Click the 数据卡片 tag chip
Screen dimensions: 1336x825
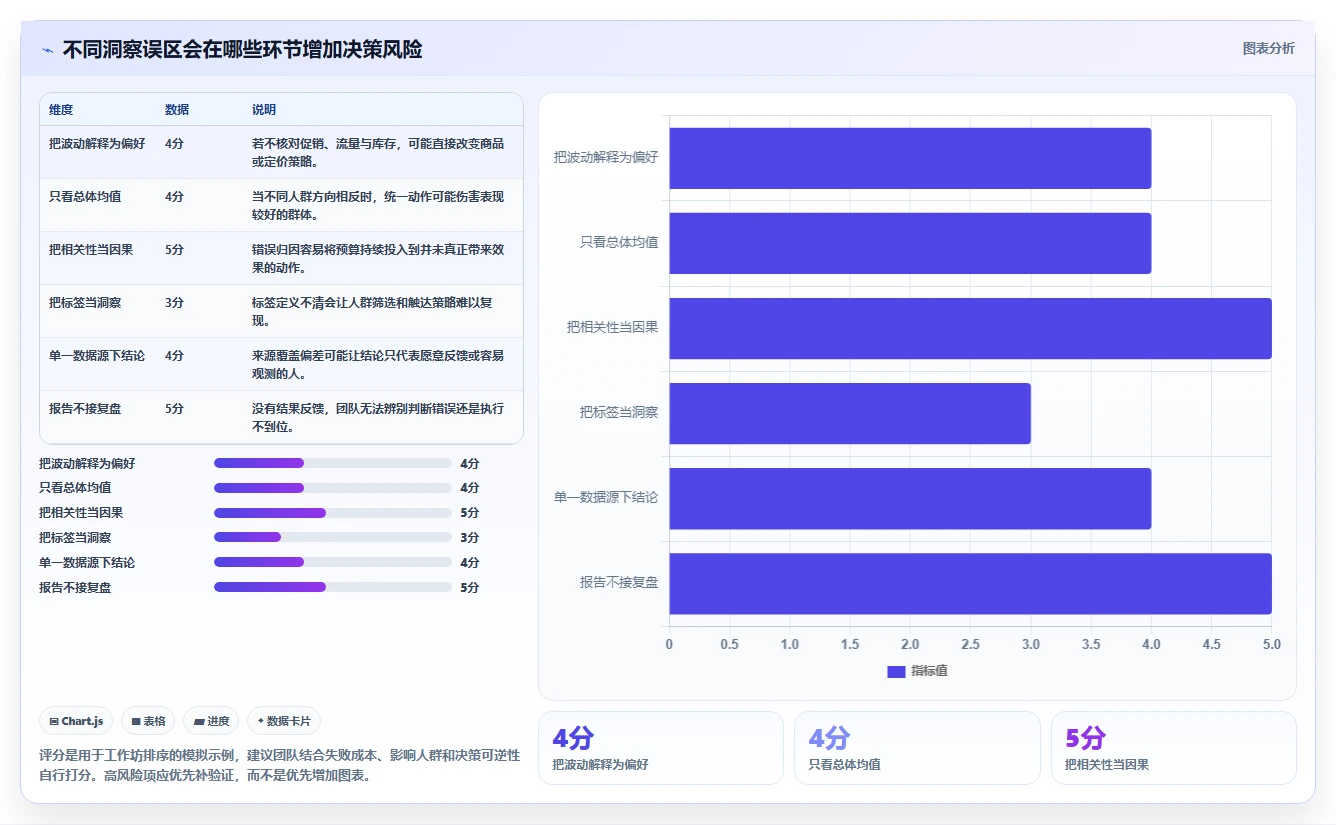coord(284,721)
